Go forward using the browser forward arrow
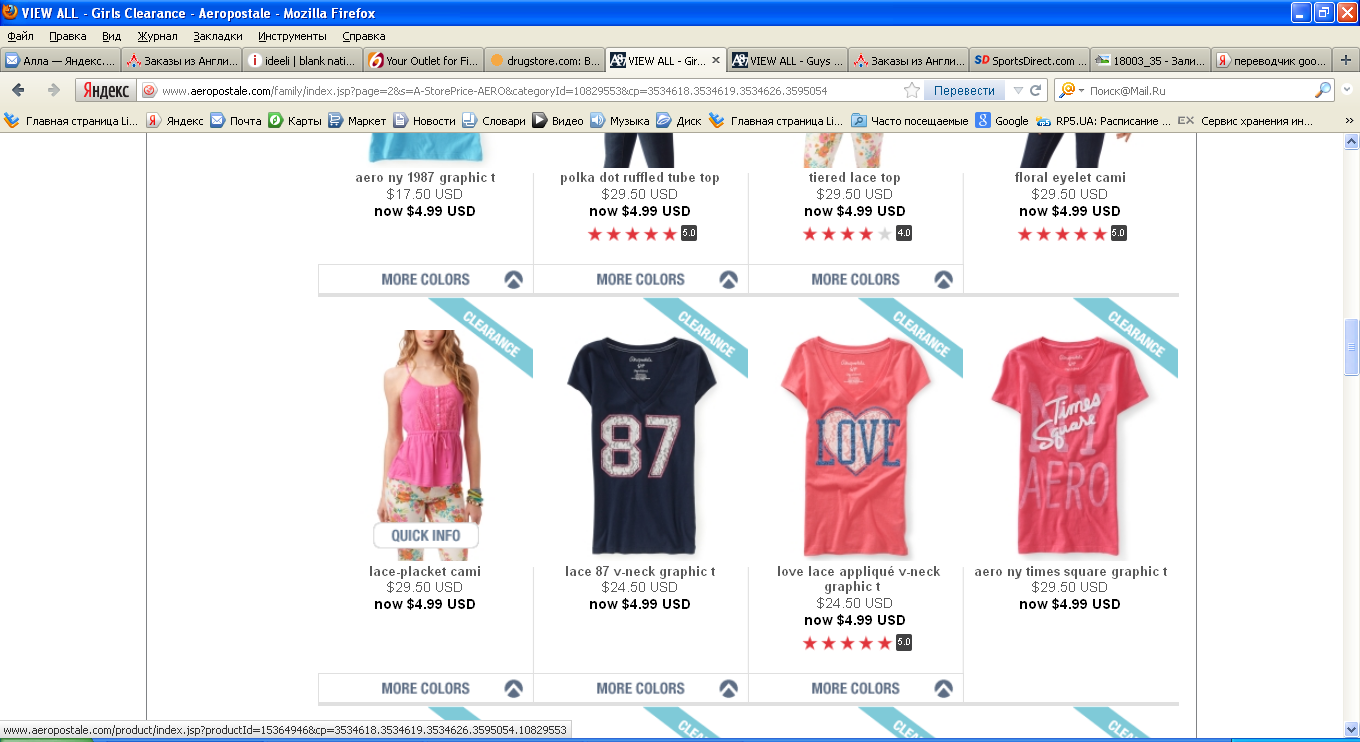Viewport: 1360px width, 742px height. tap(53, 90)
